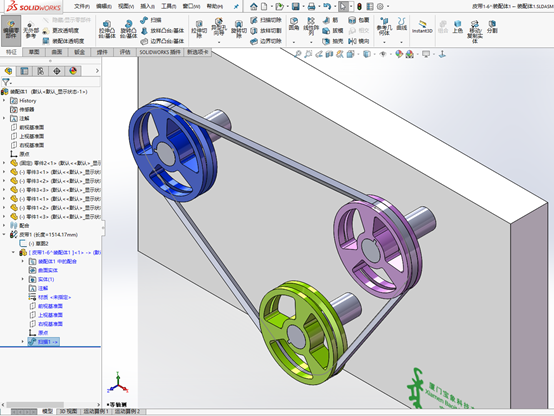Viewport: 554px width, 416px height.
Task: Click the Edit Component (编辑零部件) button
Action: pyautogui.click(x=11, y=30)
